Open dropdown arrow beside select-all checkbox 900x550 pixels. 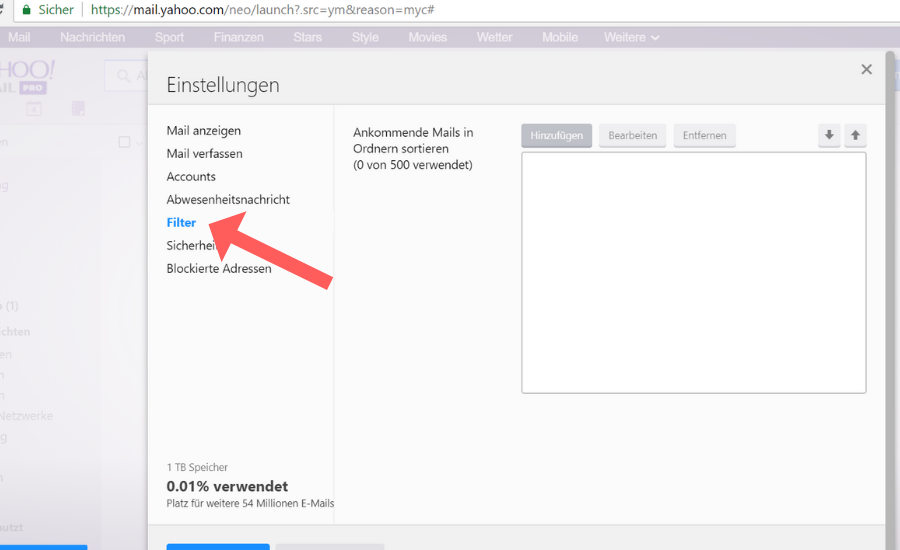(140, 142)
